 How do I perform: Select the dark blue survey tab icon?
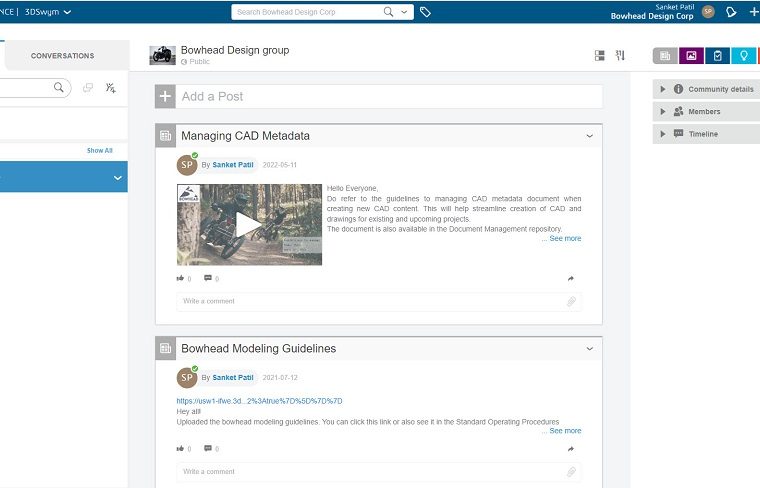point(717,56)
